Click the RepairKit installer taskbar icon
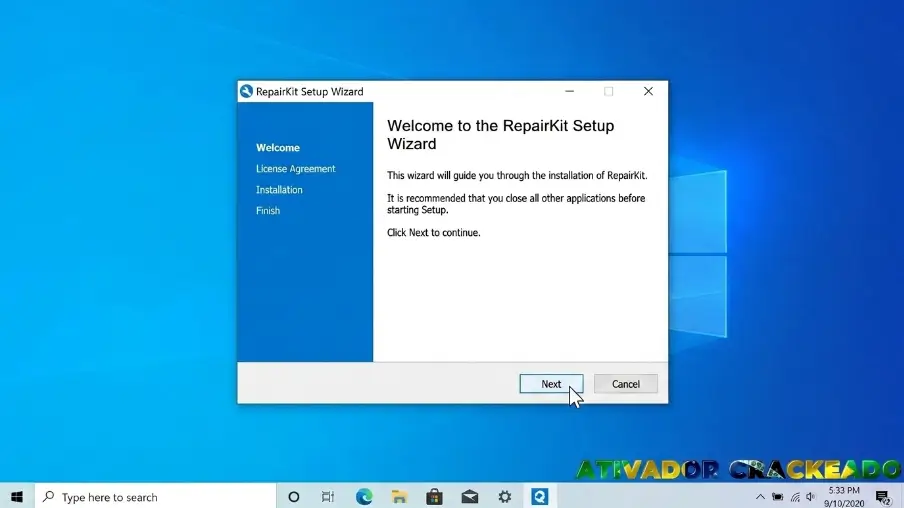 (540, 496)
